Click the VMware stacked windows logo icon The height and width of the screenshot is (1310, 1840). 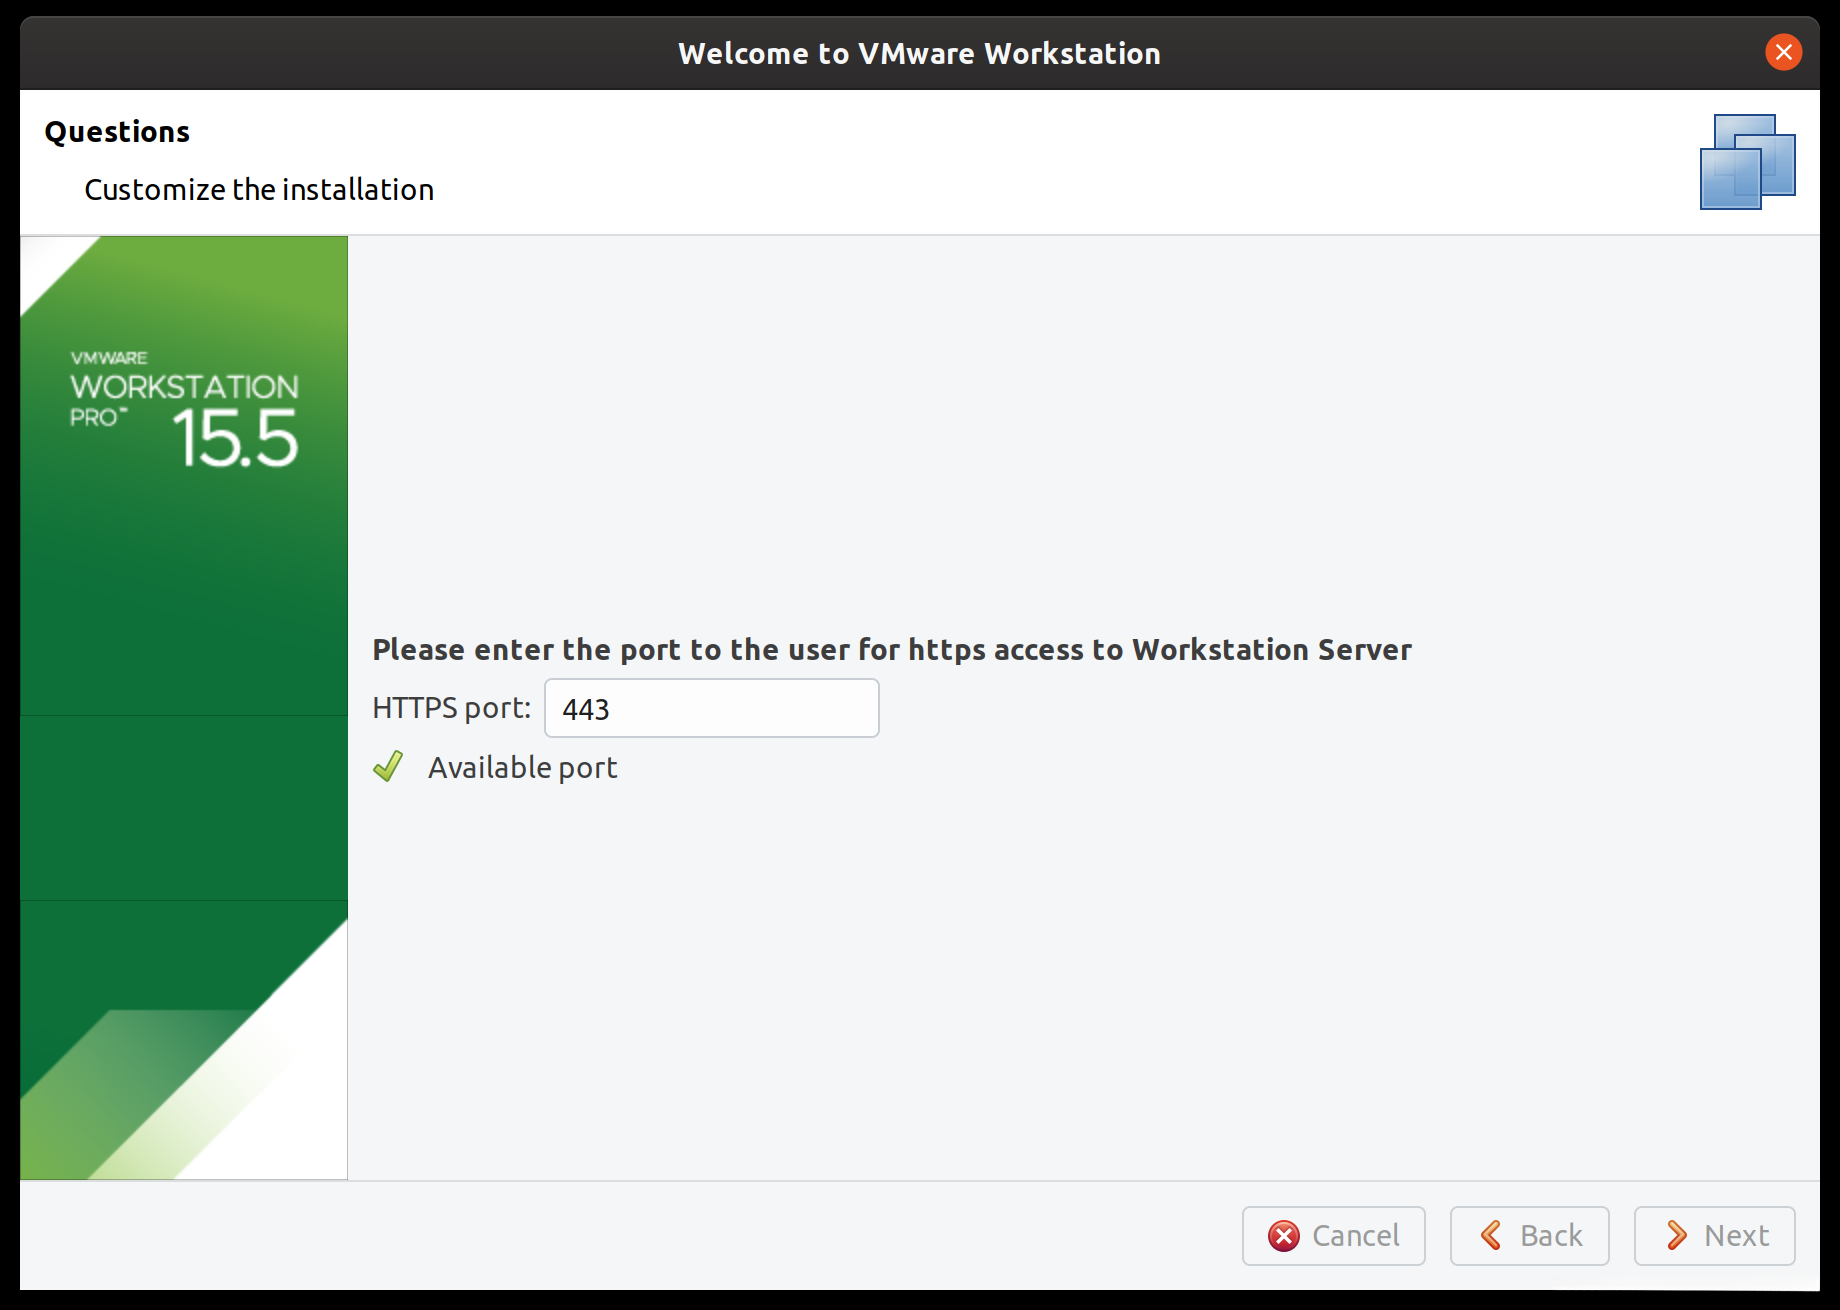(1747, 162)
